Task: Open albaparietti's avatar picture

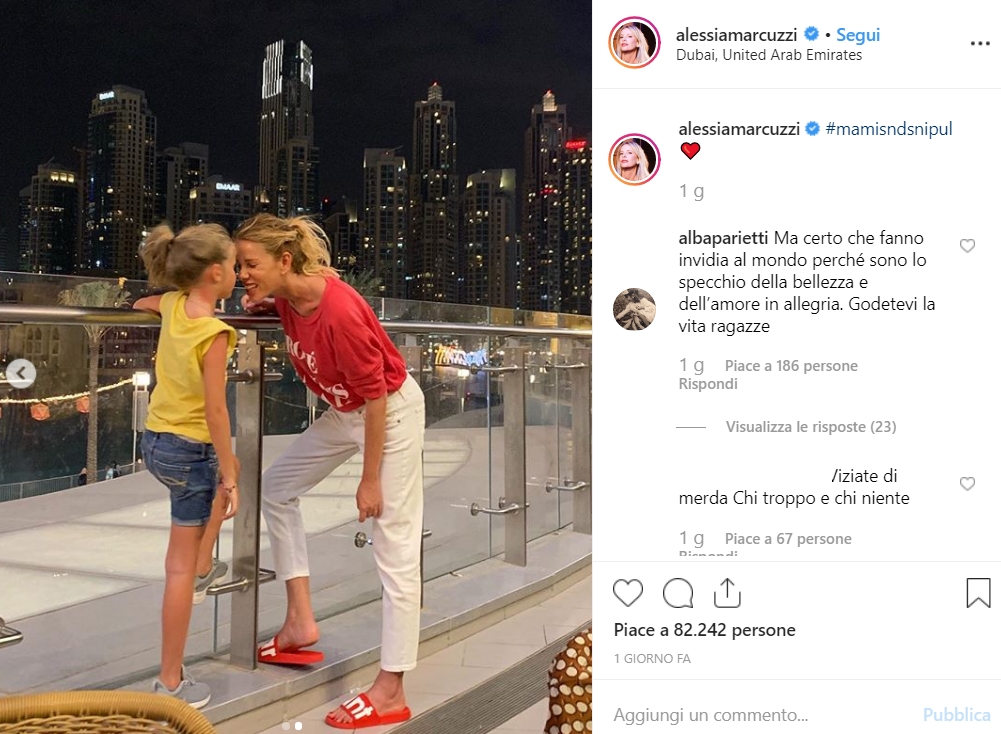Action: [635, 309]
